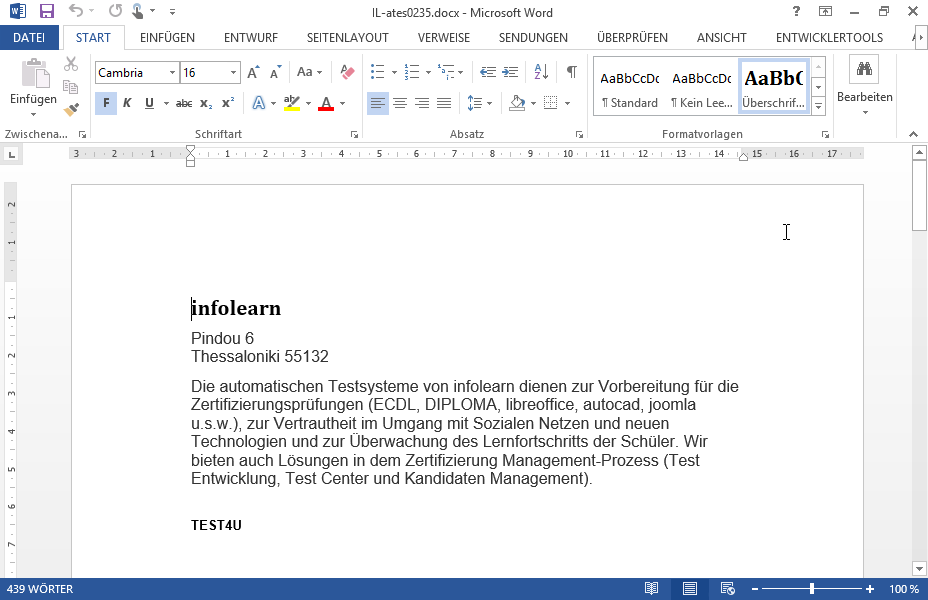The height and width of the screenshot is (600, 928).
Task: Decrease font size with small A icon
Action: tap(275, 73)
